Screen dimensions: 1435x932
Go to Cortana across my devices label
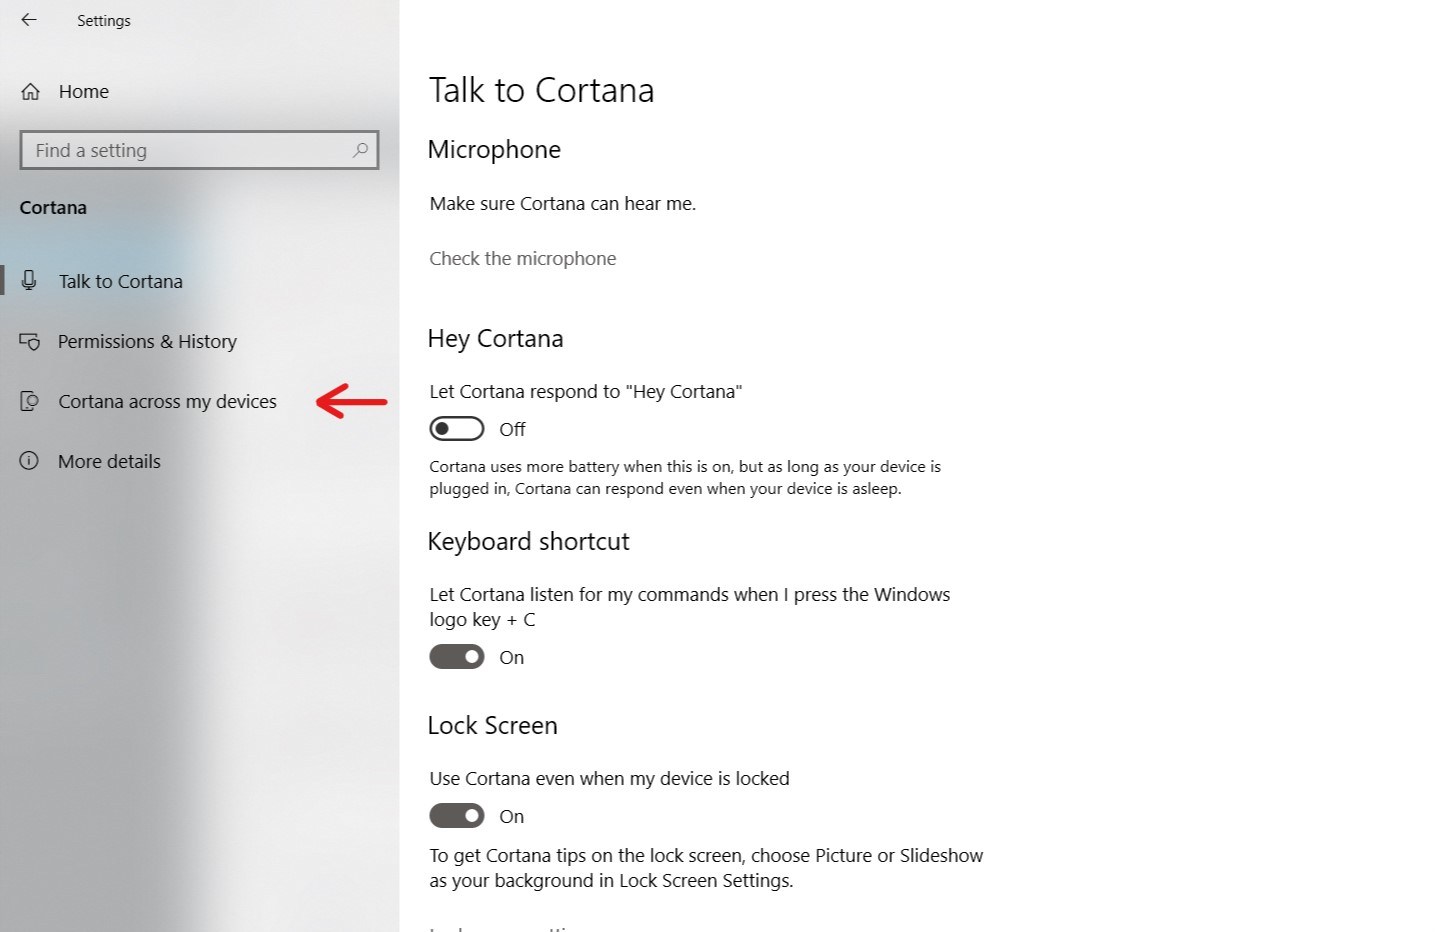(167, 402)
